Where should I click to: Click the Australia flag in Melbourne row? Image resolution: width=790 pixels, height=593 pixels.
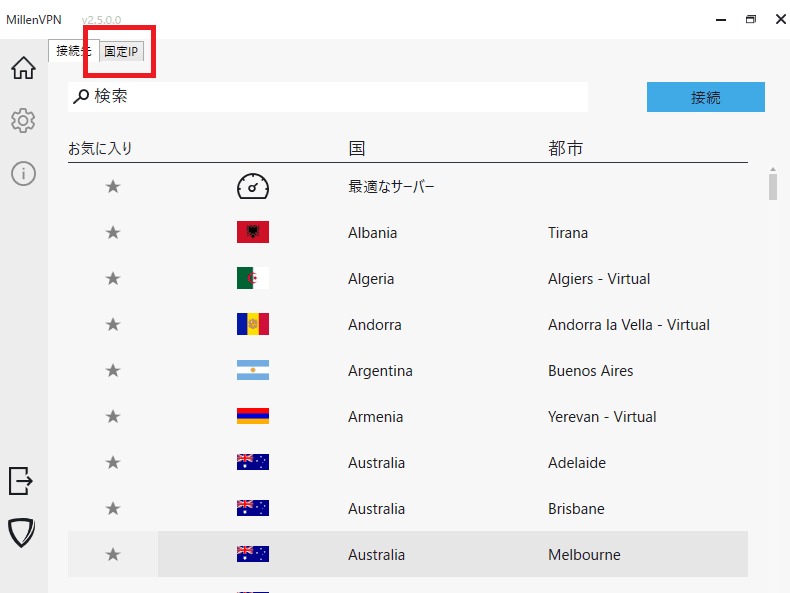253,554
